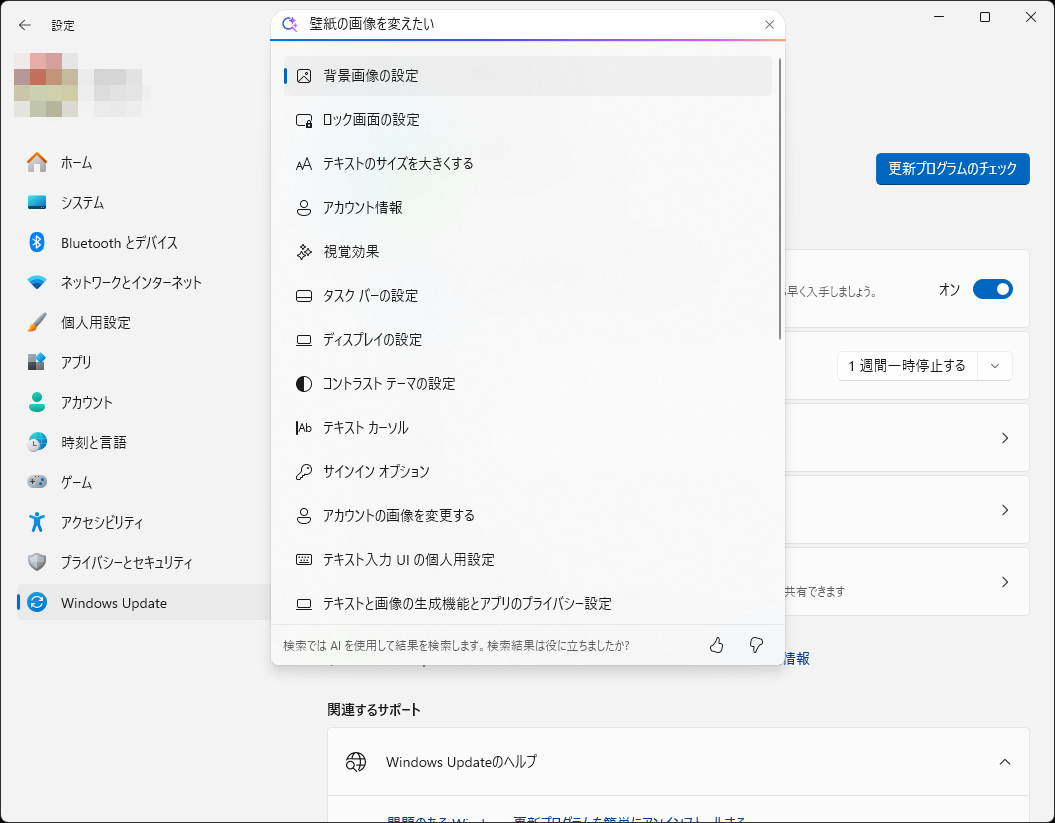
Task: Open the 詳細情報 link
Action: pos(793,657)
